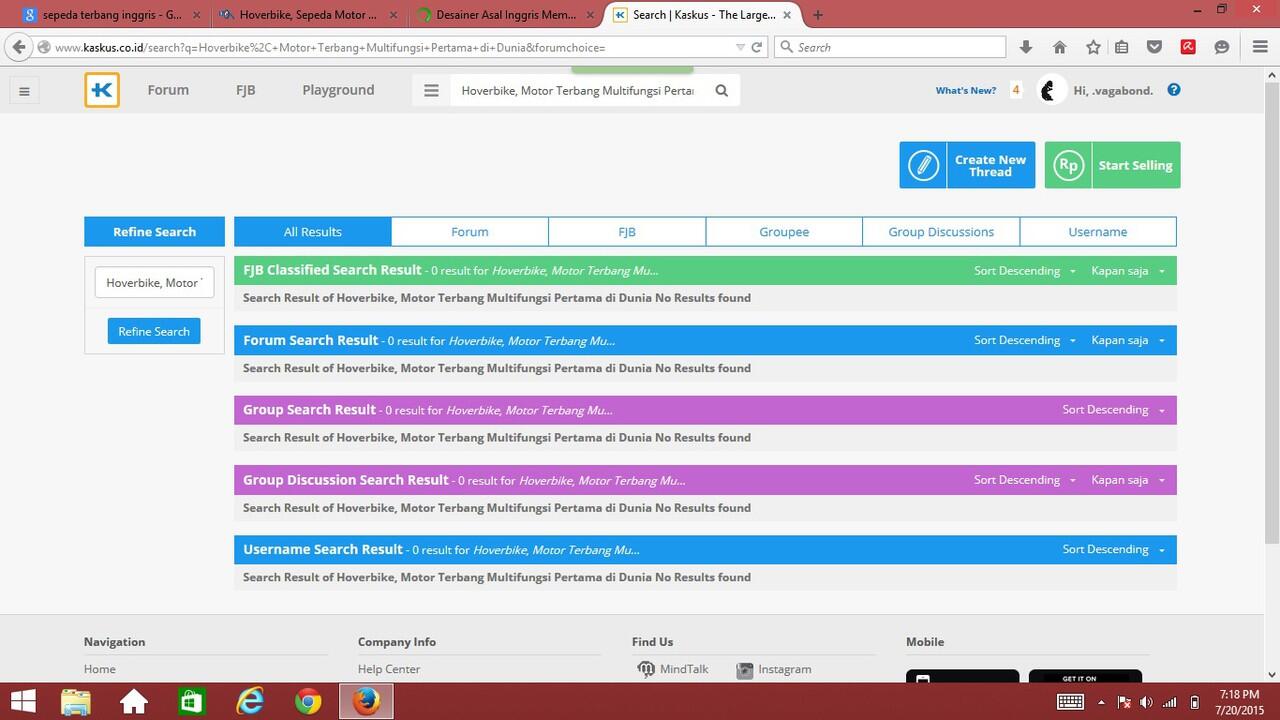The height and width of the screenshot is (720, 1280).
Task: Go to Firefox home icon
Action: click(1059, 47)
